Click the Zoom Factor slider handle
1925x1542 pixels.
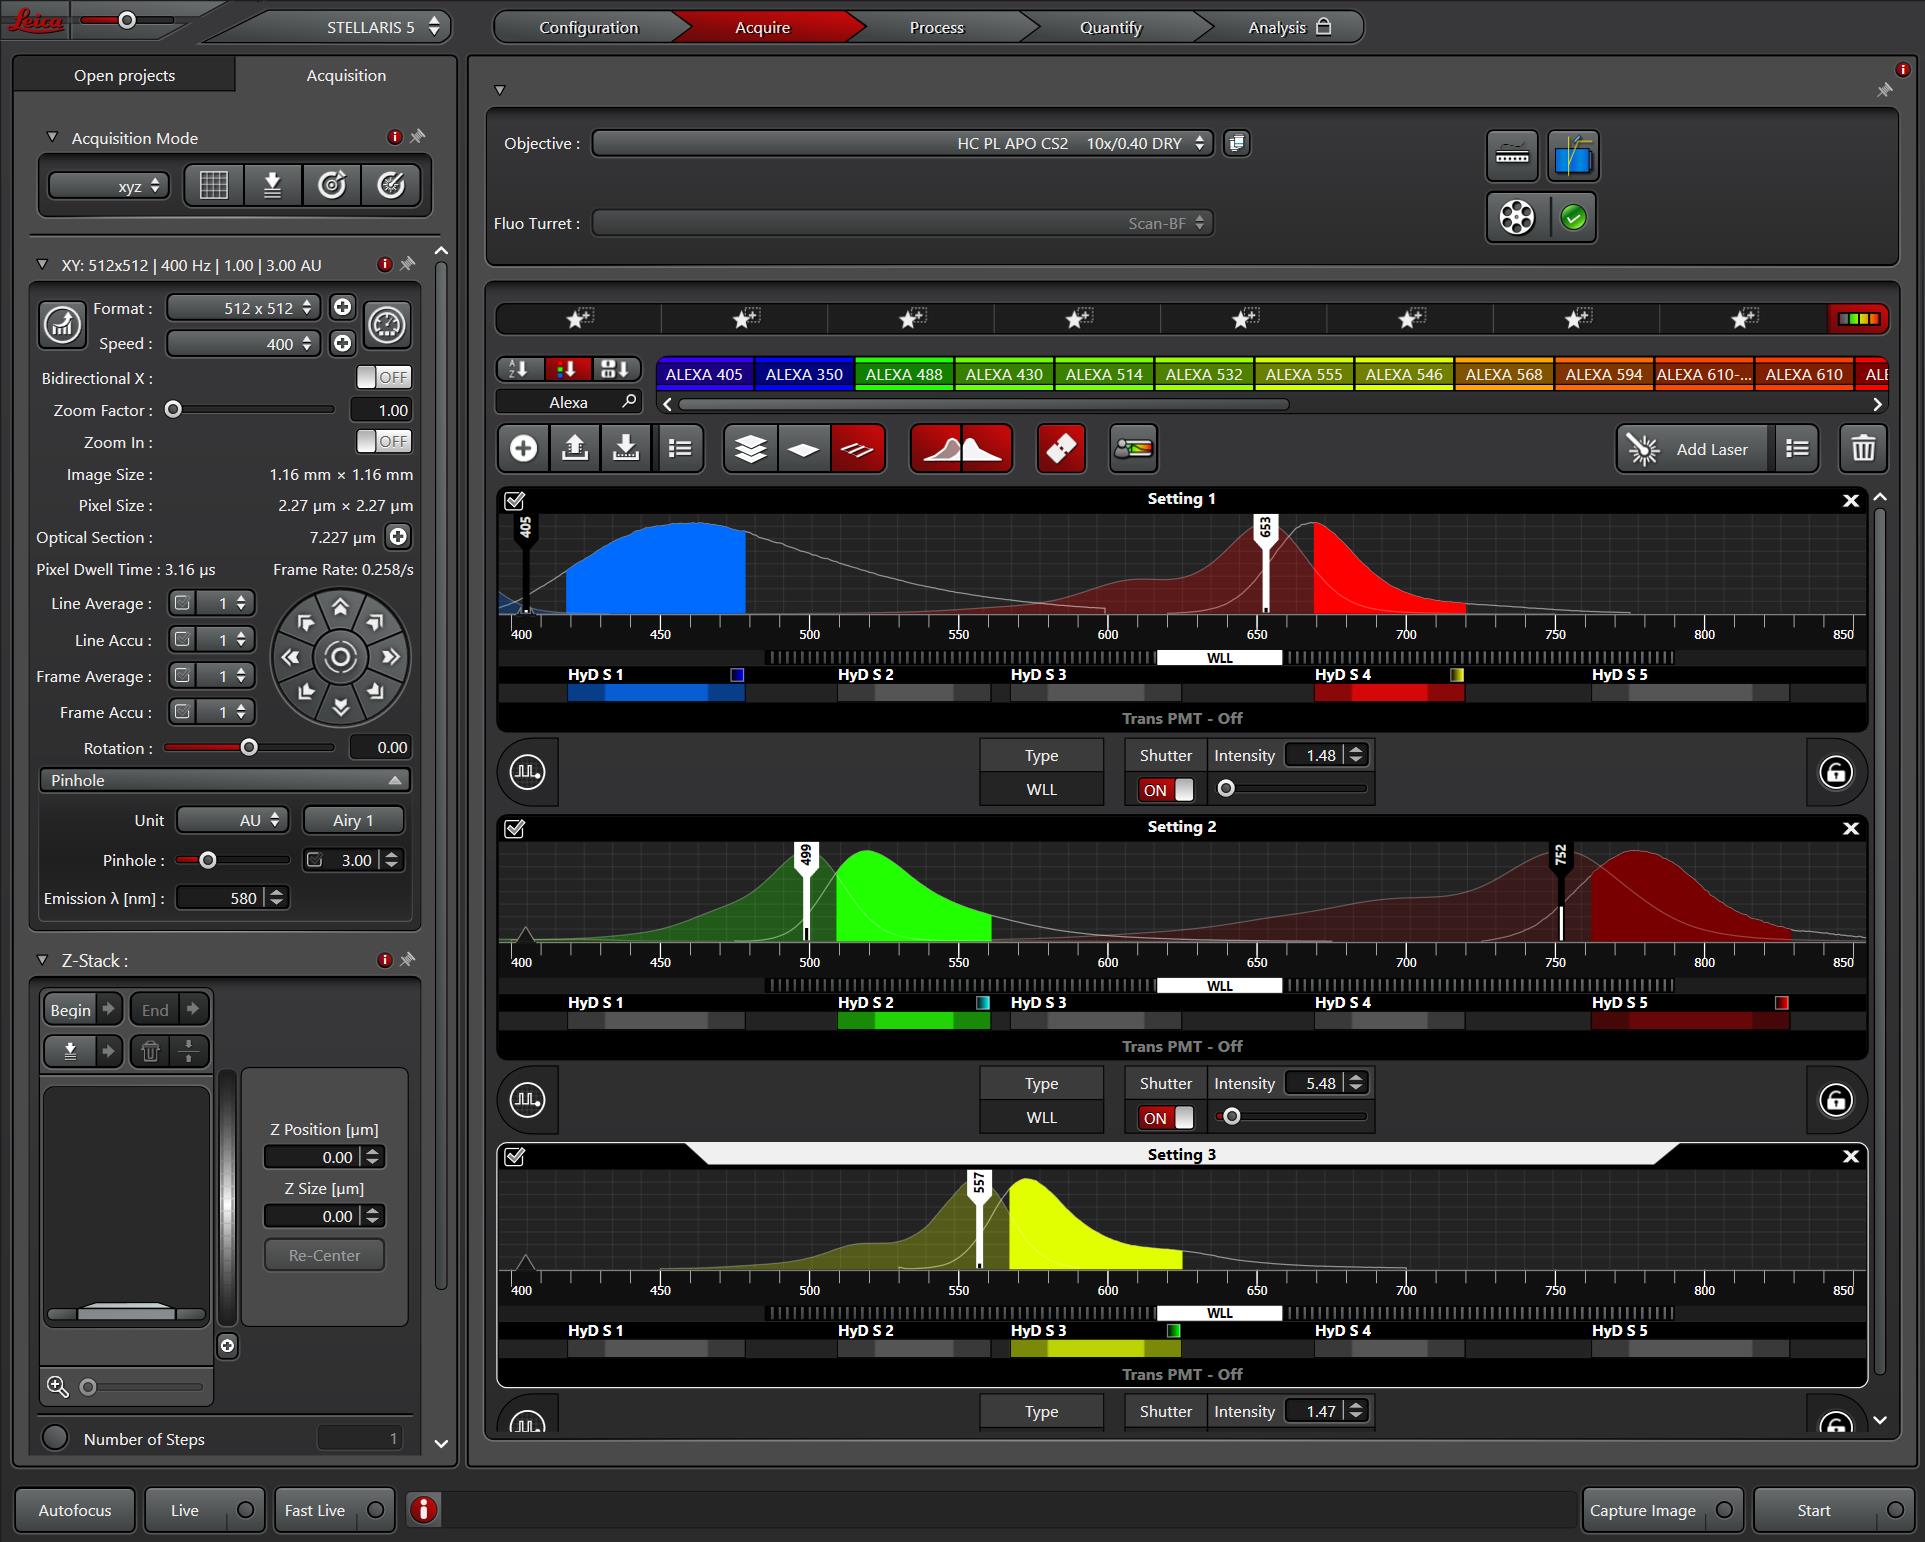pos(173,409)
